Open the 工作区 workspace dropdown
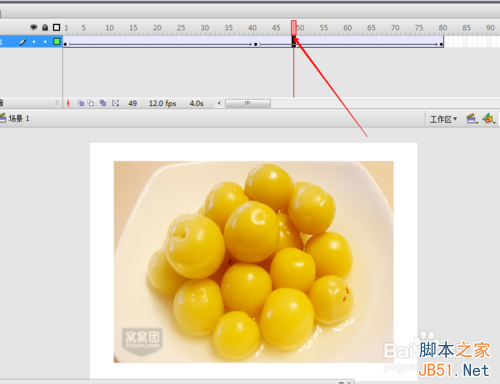 coord(443,119)
